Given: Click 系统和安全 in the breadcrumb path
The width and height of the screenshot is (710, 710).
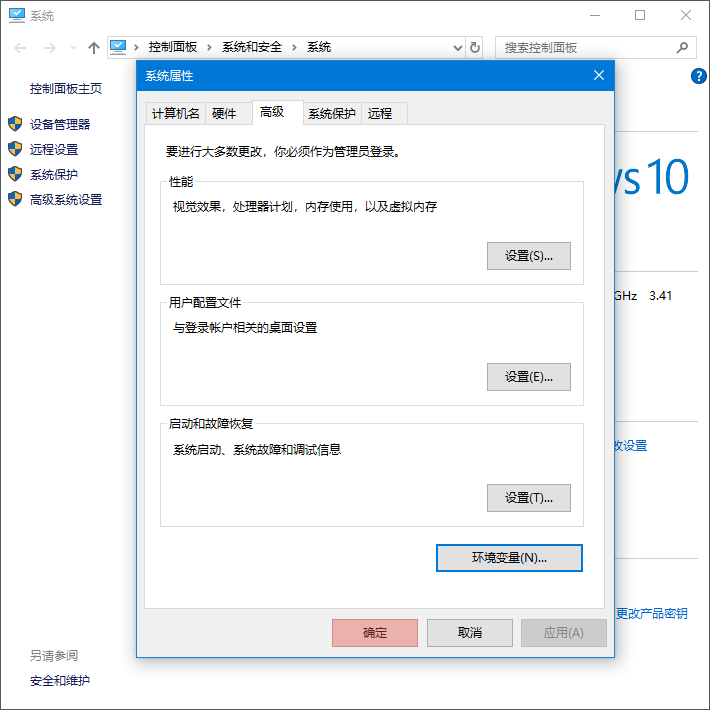Looking at the screenshot, I should point(252,47).
